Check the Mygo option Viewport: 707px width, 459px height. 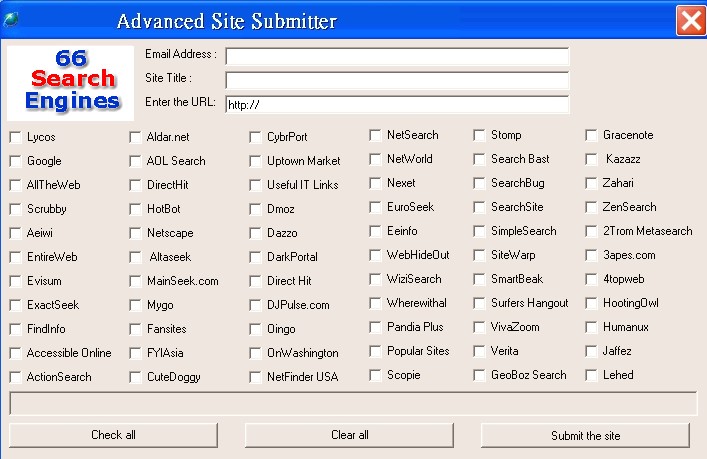(x=135, y=305)
